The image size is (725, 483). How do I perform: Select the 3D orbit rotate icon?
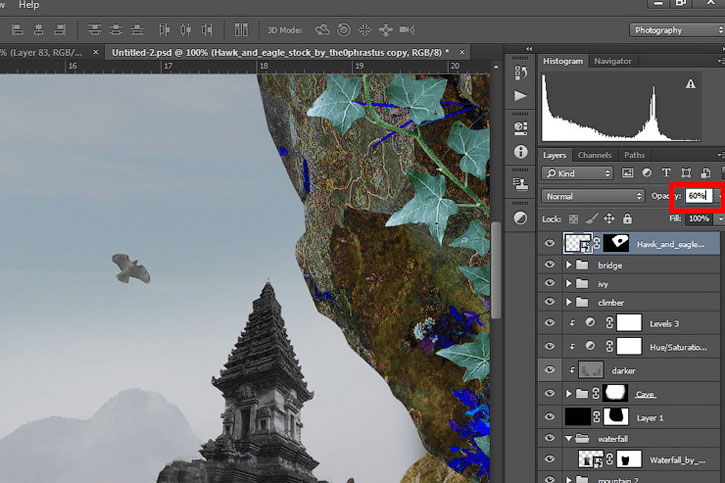coord(322,30)
